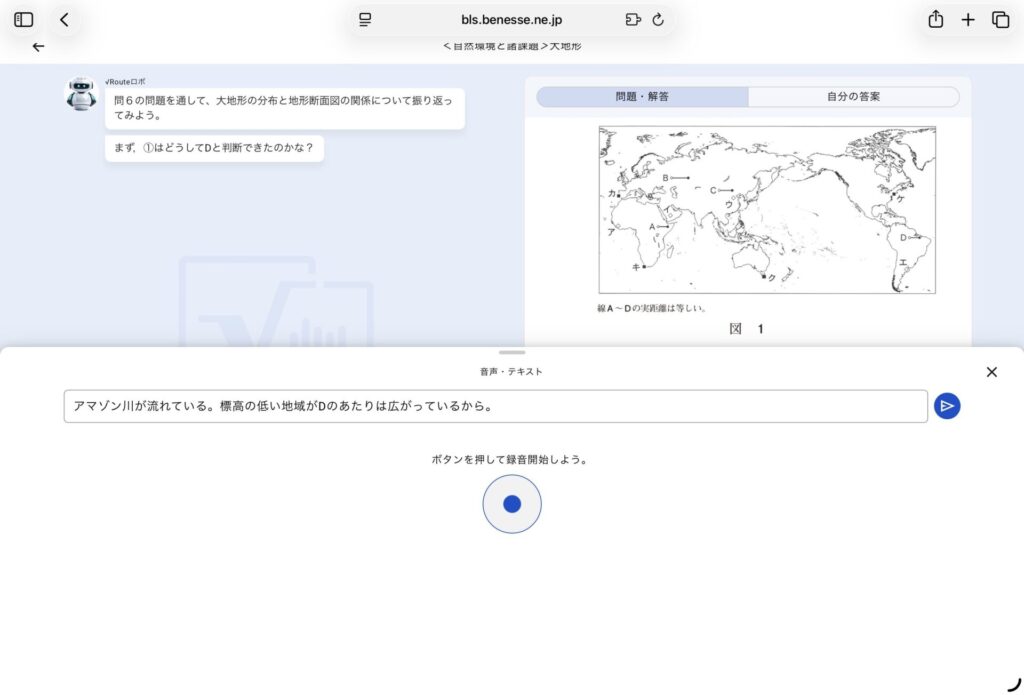Switch to the 問題・解答 tab
This screenshot has height=695, width=1024.
click(642, 97)
